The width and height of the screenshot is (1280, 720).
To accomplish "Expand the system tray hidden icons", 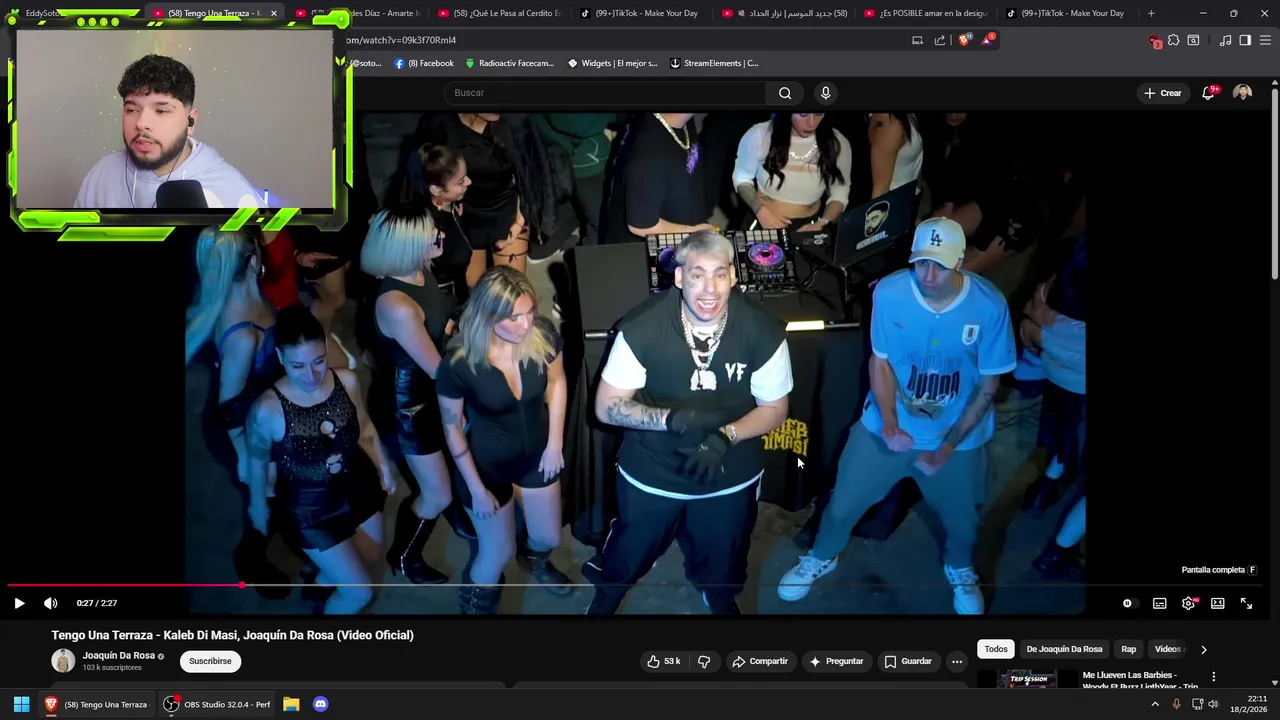I will point(1155,704).
